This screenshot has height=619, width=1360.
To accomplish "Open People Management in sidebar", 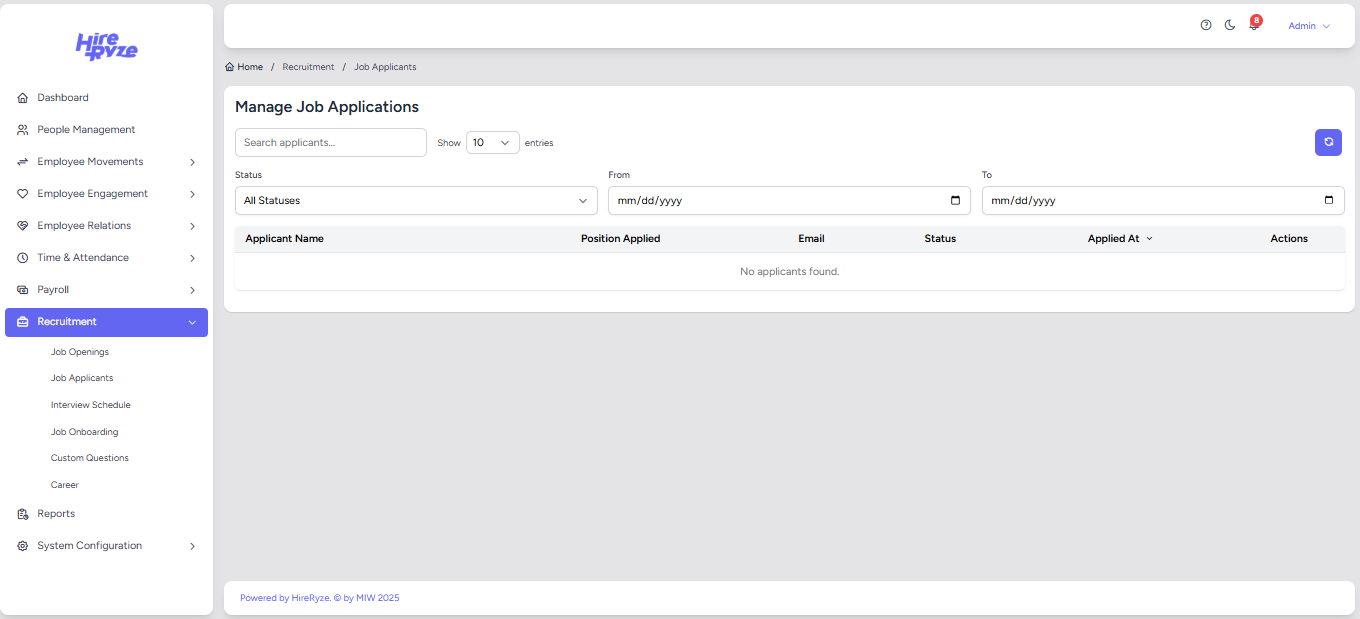I will click(86, 130).
